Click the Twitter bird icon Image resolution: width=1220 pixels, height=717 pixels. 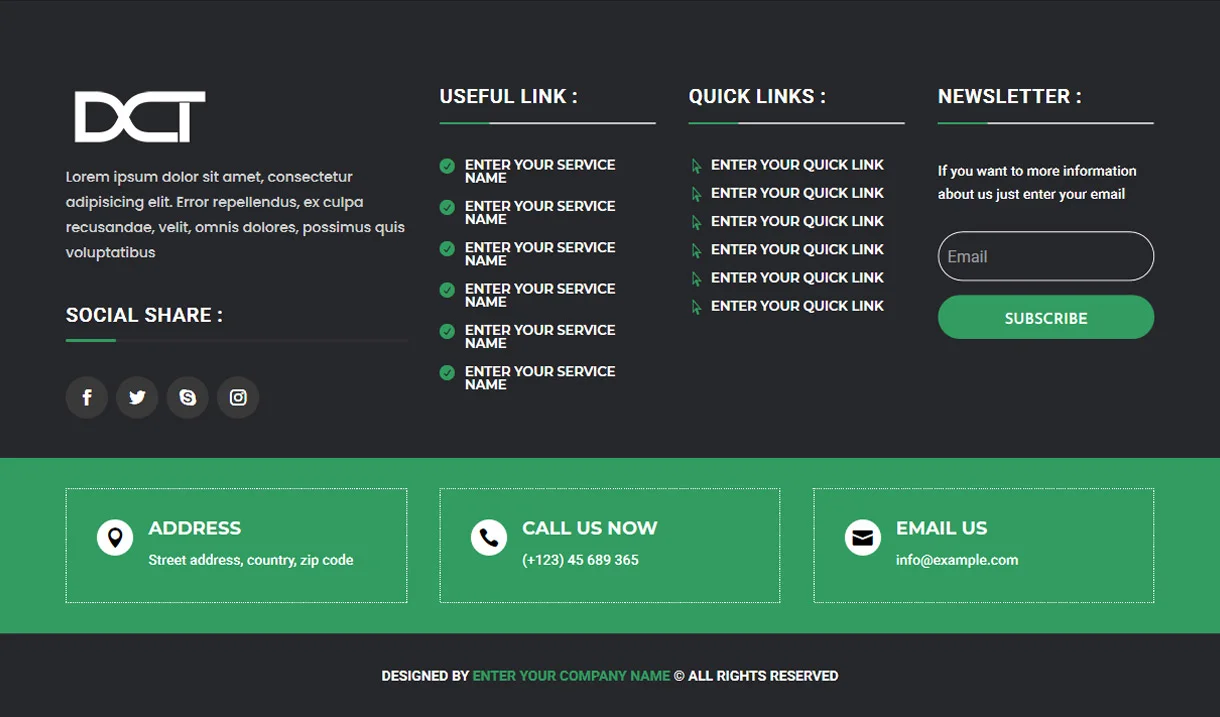(x=137, y=397)
